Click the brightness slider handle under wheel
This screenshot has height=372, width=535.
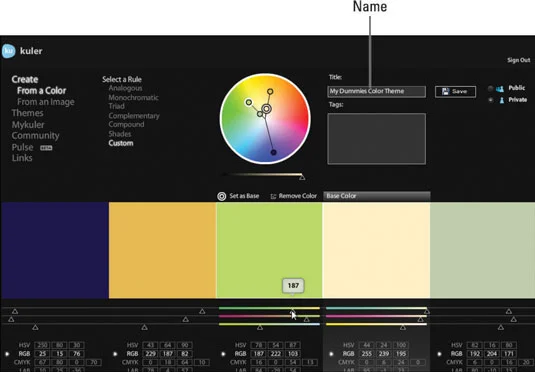coord(302,177)
